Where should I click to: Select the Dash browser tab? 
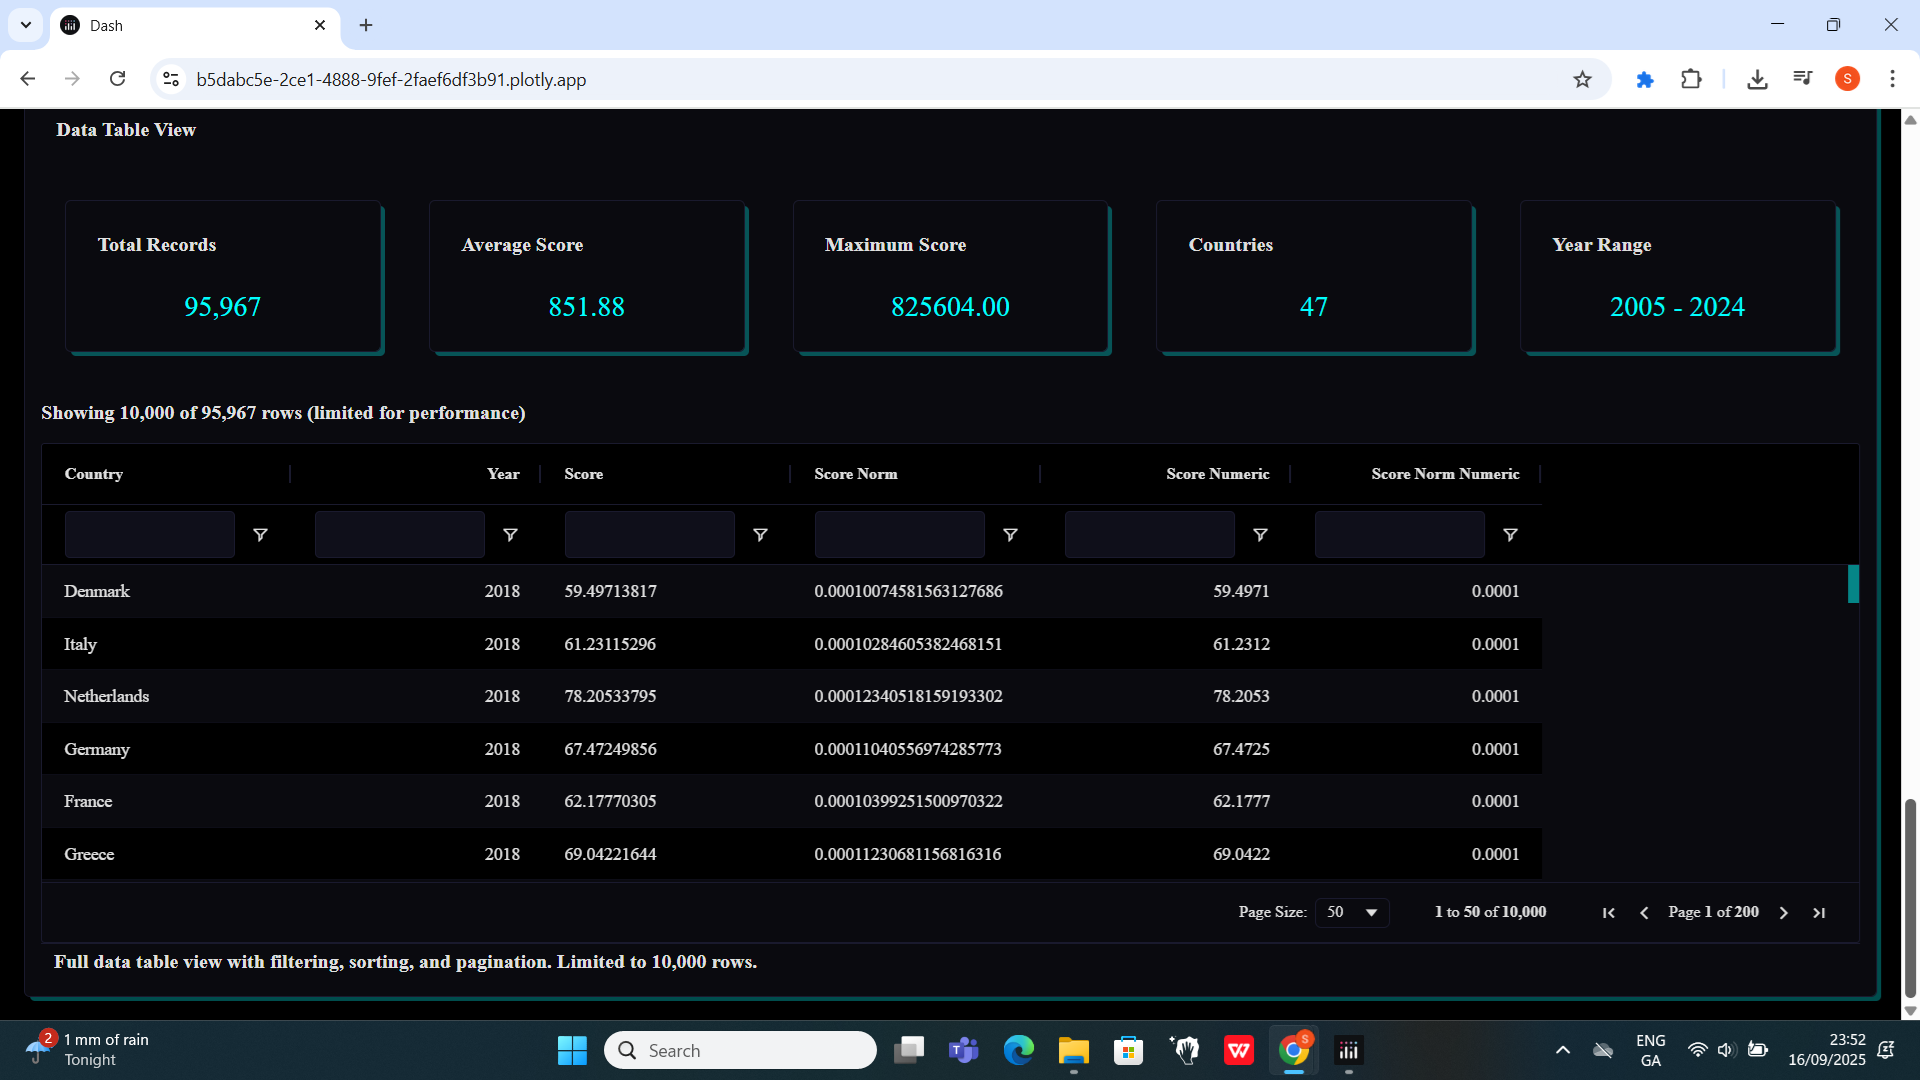190,26
